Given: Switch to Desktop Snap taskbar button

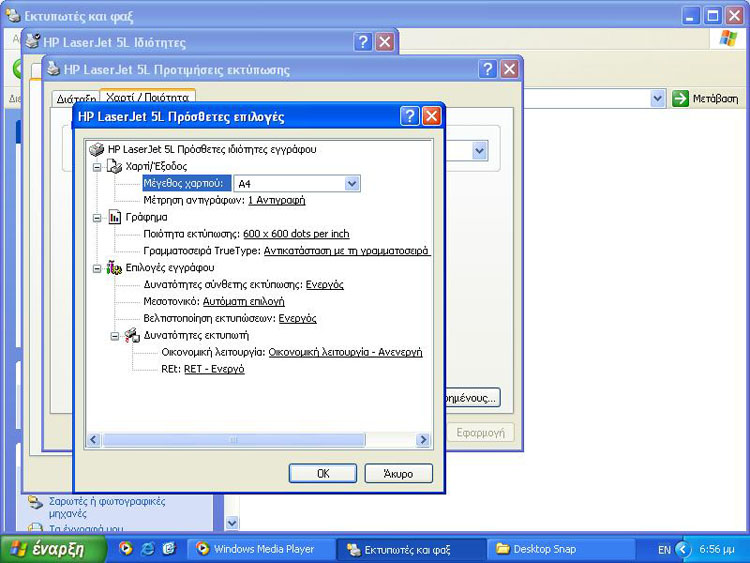Looking at the screenshot, I should coord(560,549).
